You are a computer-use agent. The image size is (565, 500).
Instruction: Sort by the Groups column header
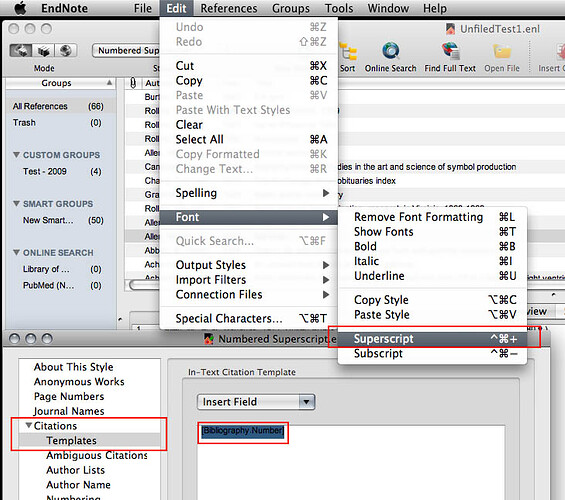click(x=60, y=83)
